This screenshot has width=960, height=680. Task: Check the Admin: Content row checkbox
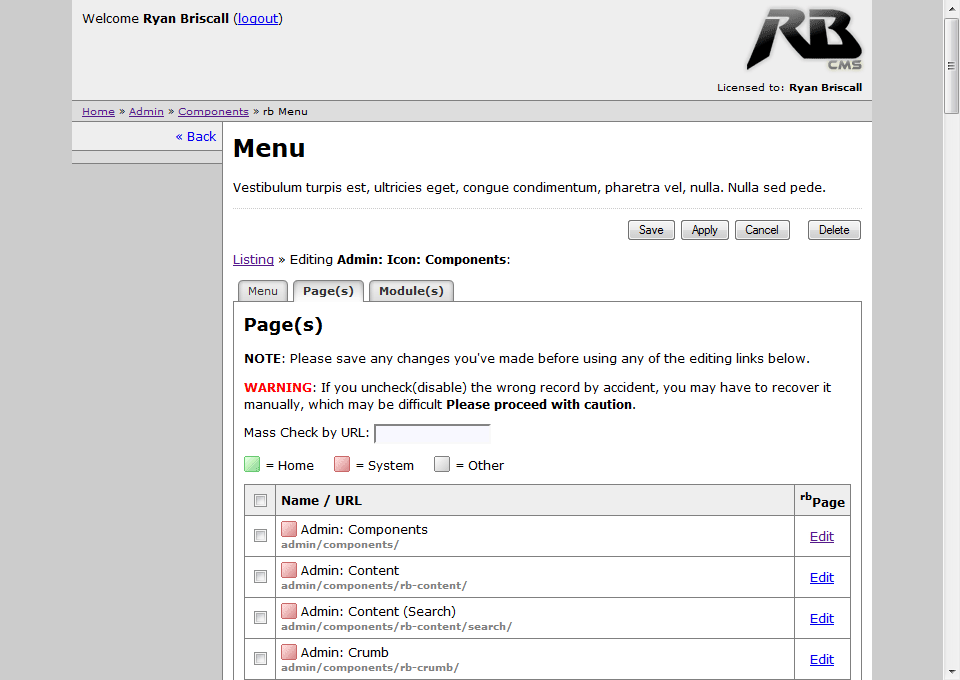point(260,577)
